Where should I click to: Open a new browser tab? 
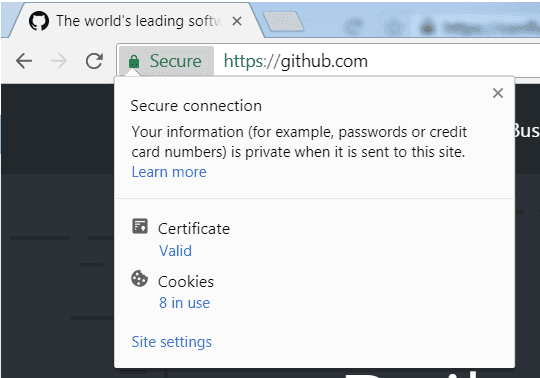283,21
